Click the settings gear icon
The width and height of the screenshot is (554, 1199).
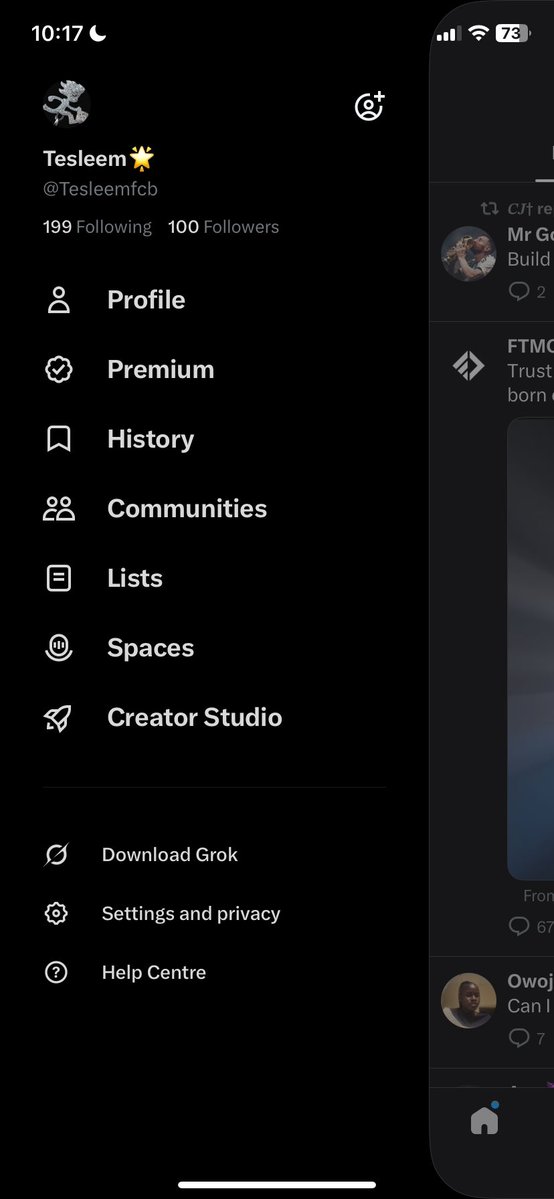click(56, 913)
